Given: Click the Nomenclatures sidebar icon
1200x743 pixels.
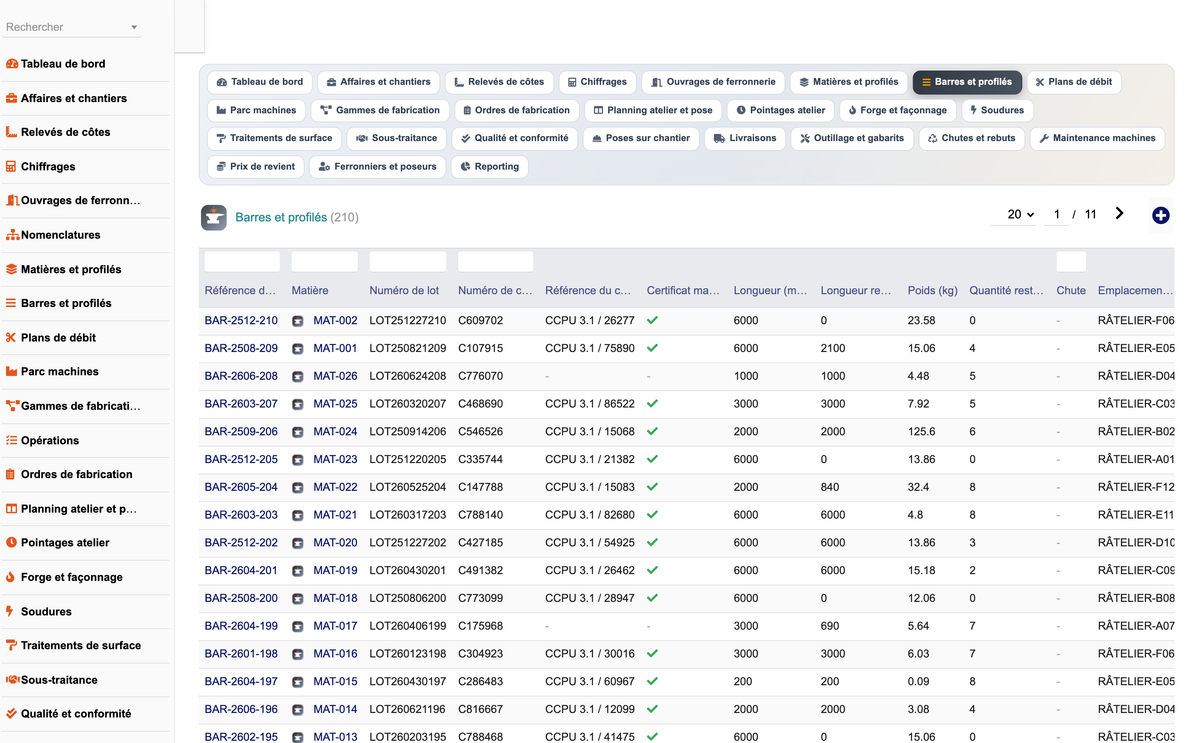Looking at the screenshot, I should 12,235.
